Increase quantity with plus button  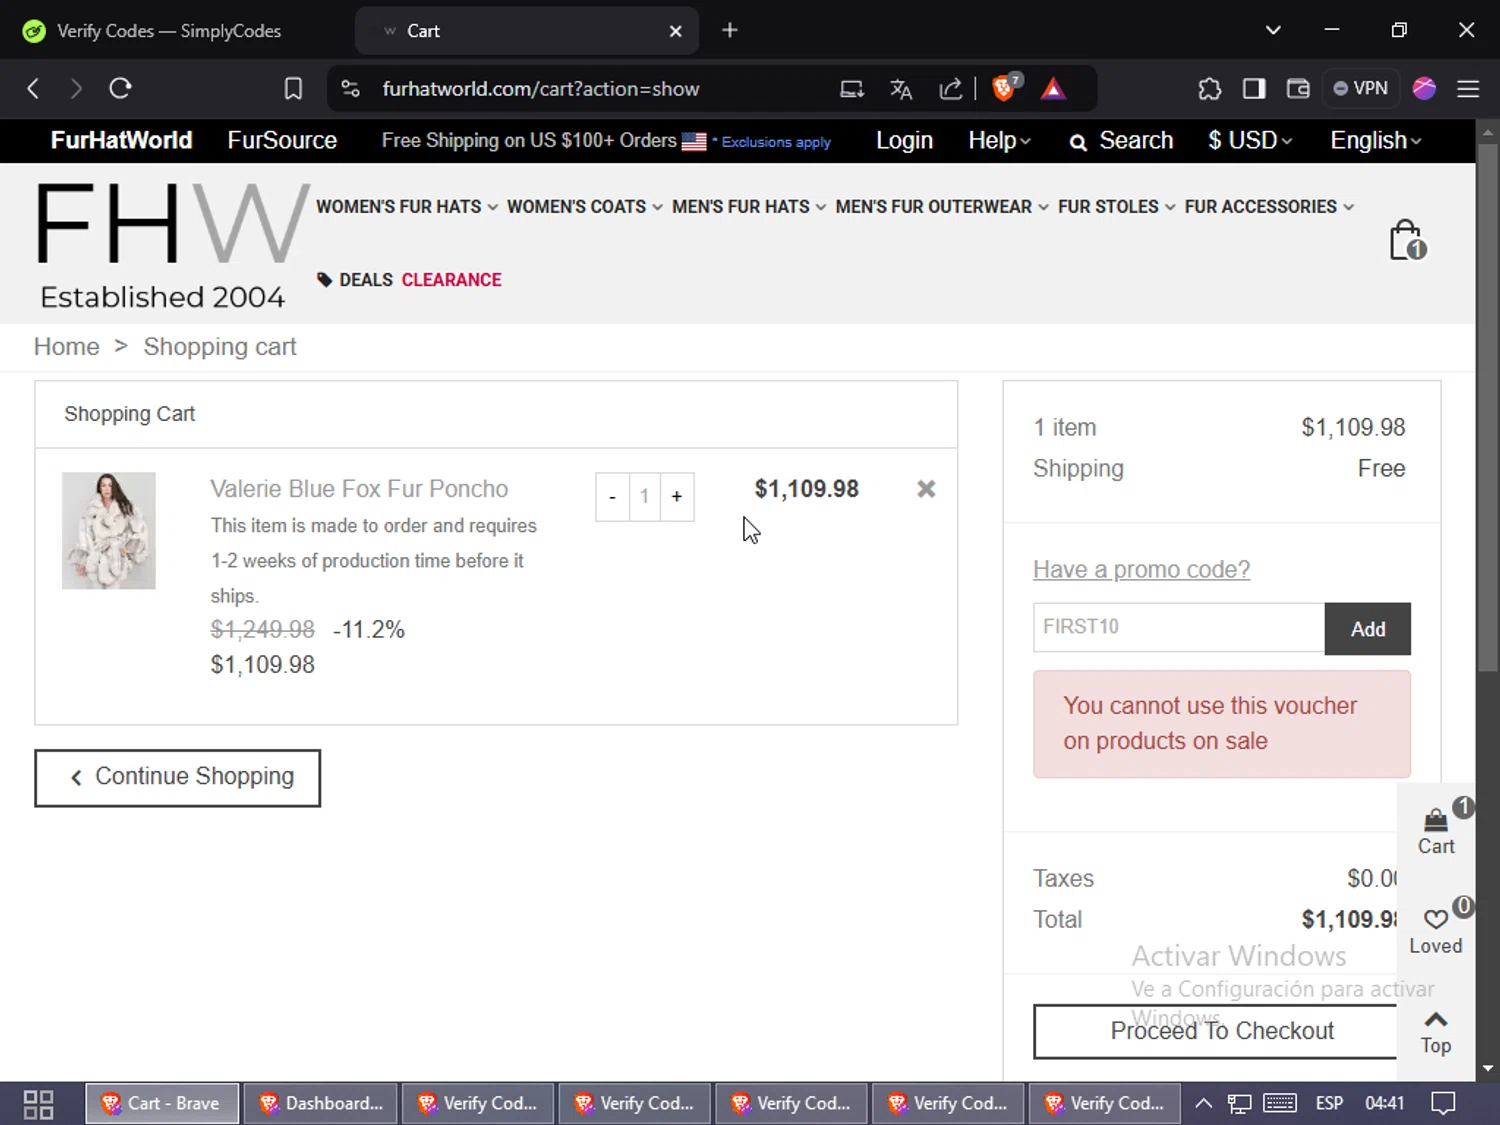click(x=677, y=497)
